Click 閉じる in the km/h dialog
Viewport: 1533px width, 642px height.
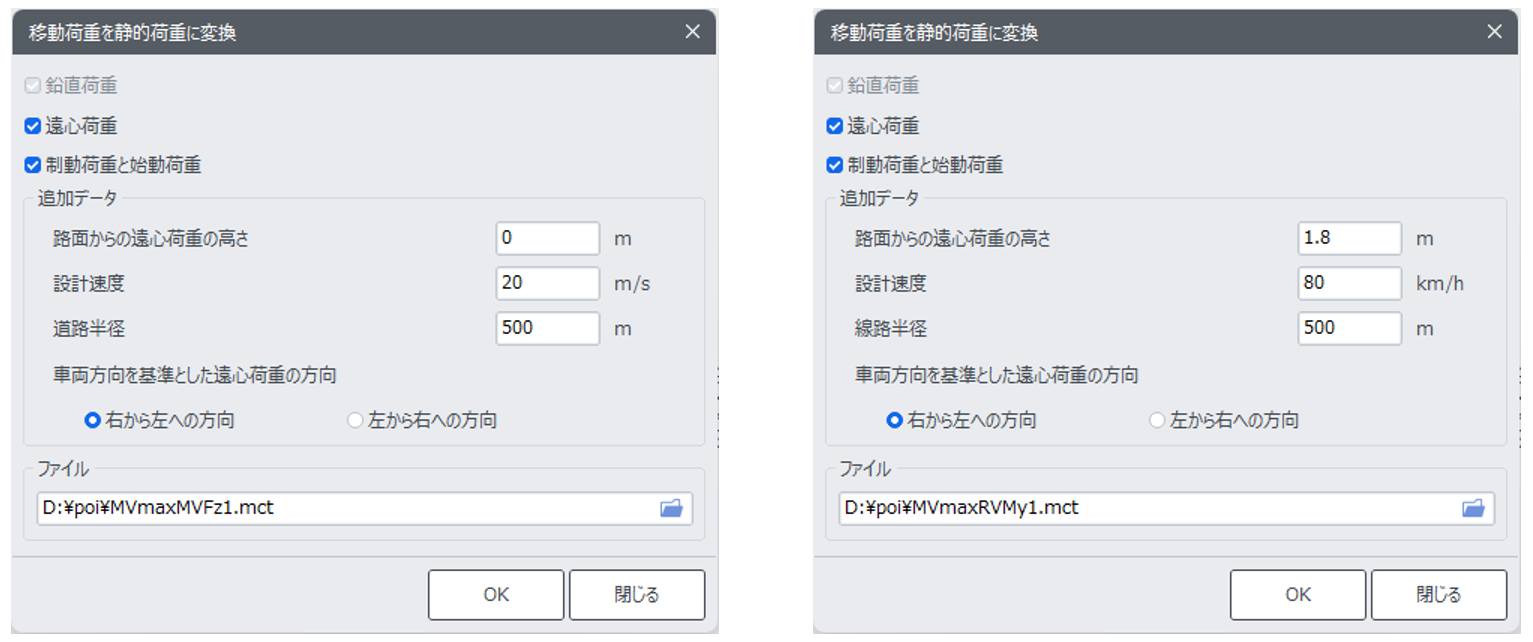[x=1439, y=595]
